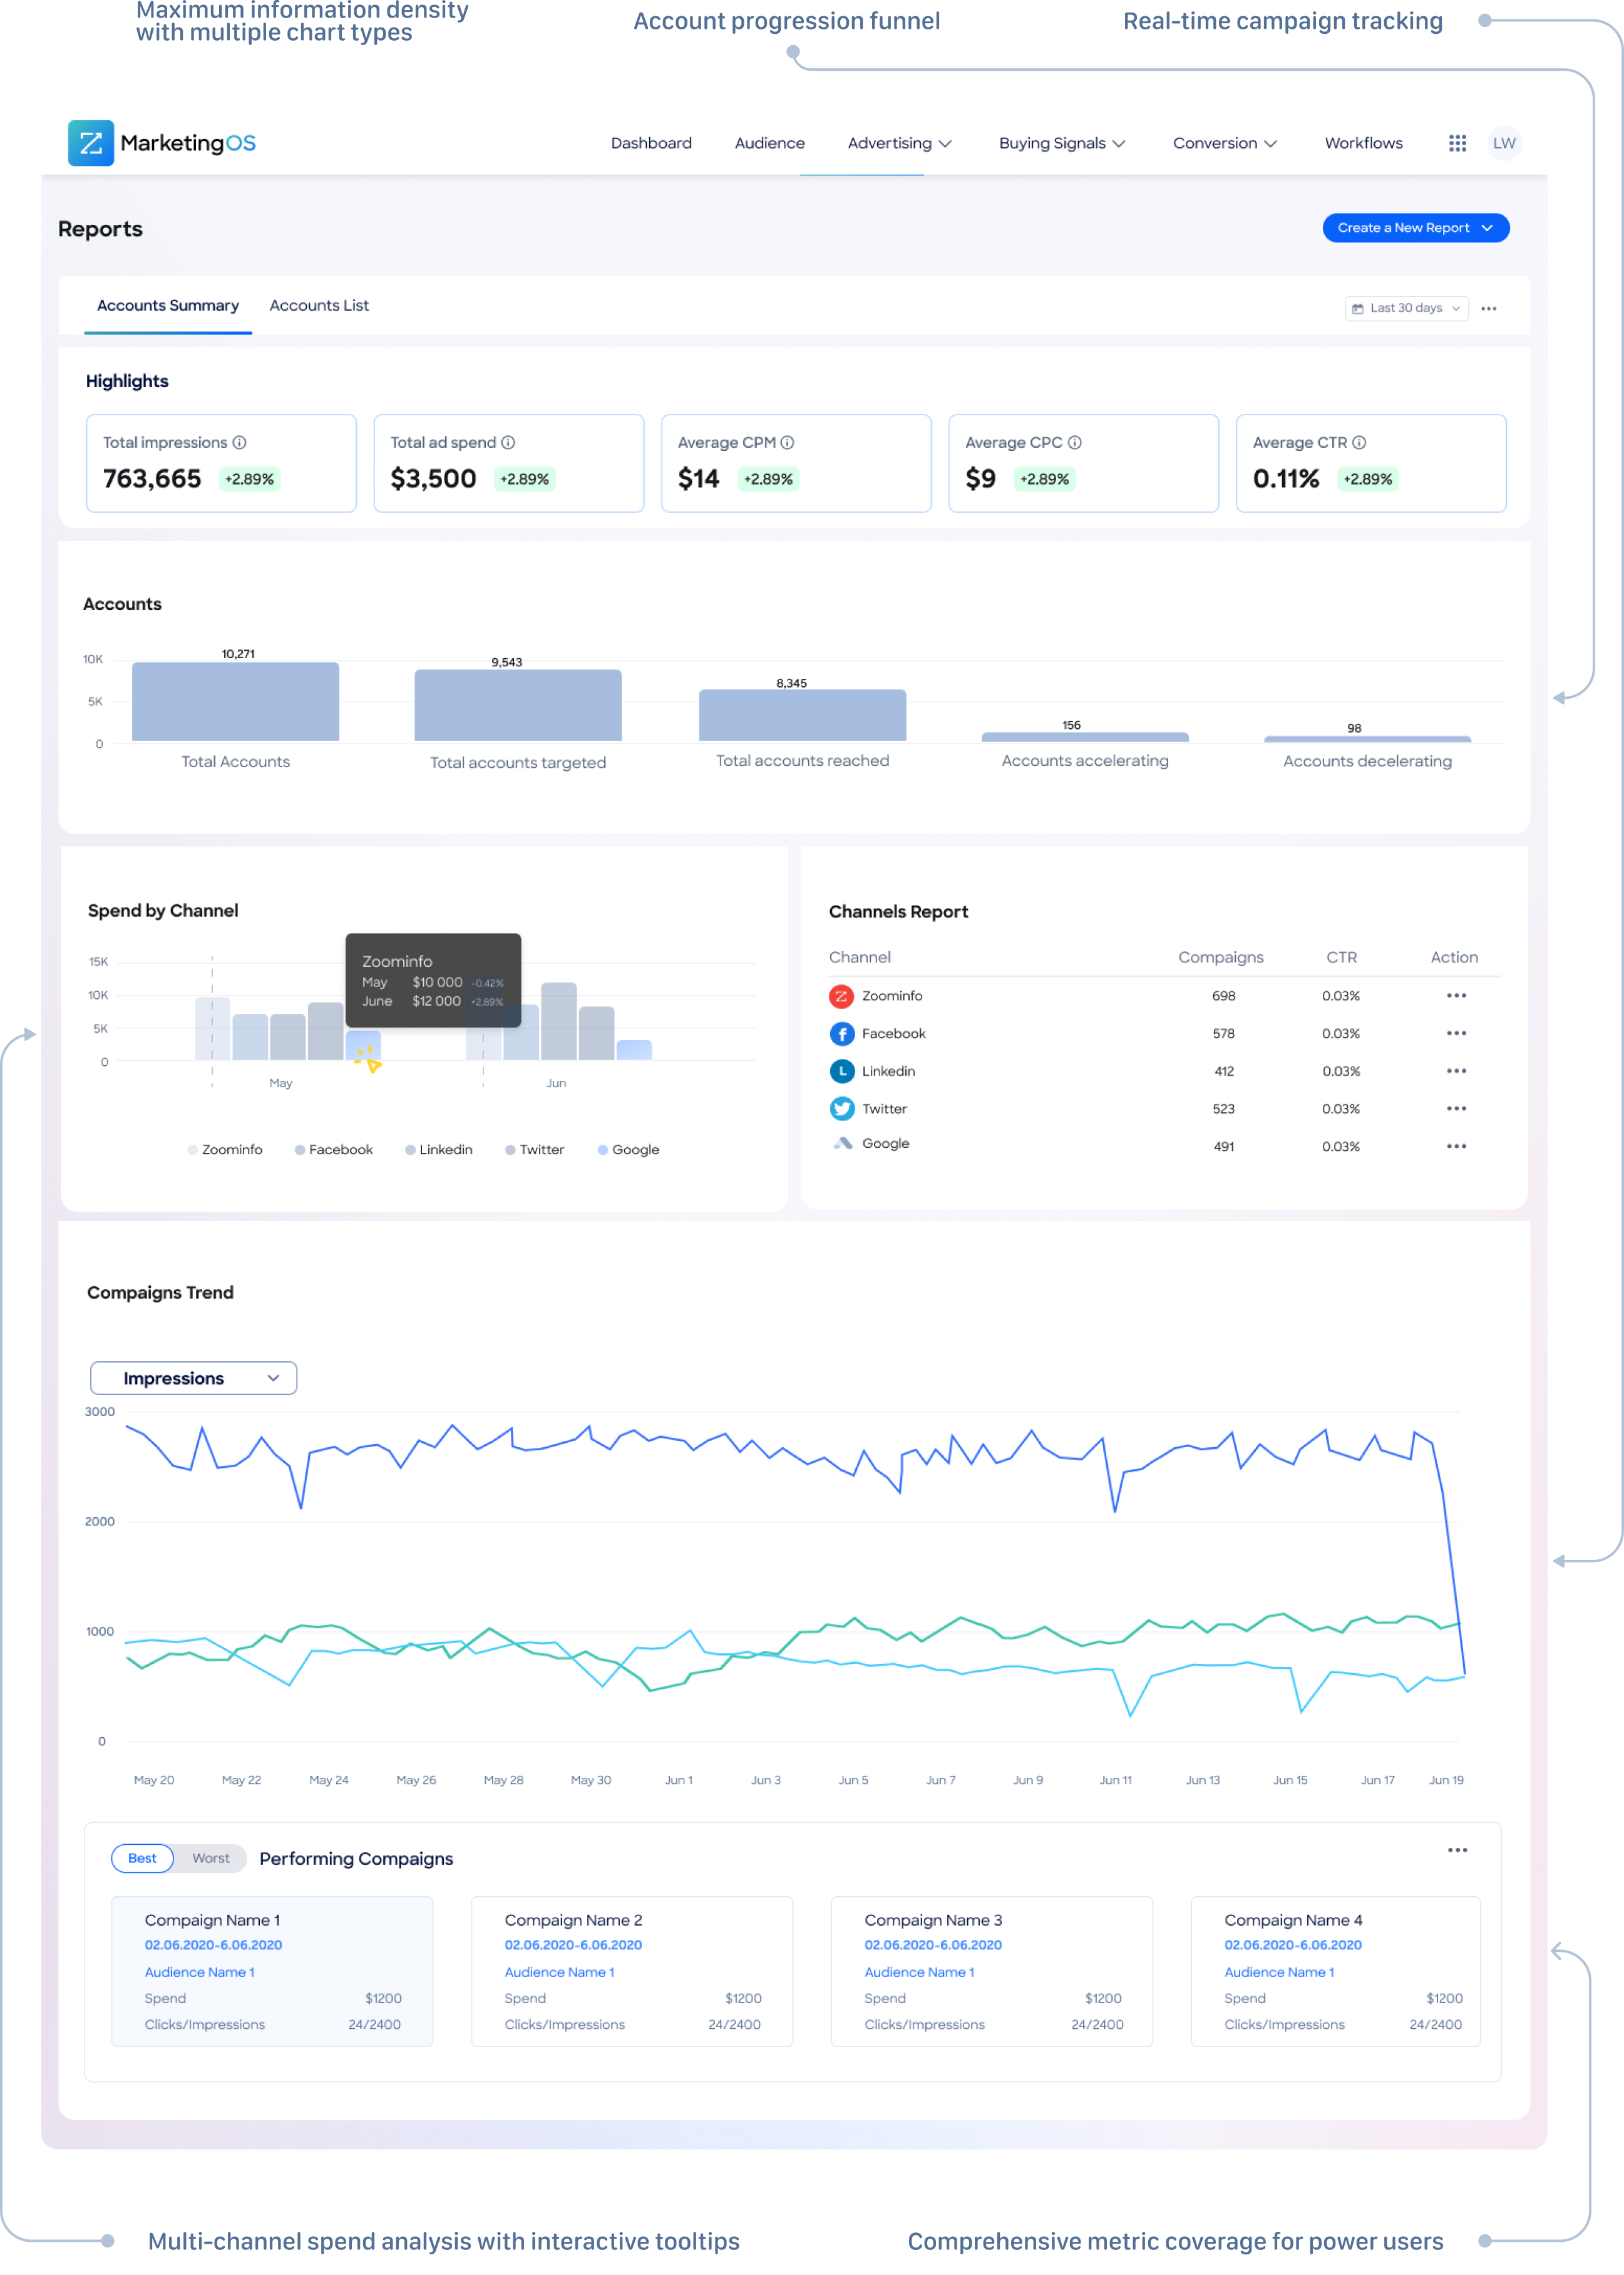Click the Total accounts reached bar
1624x2275 pixels.
(x=802, y=715)
